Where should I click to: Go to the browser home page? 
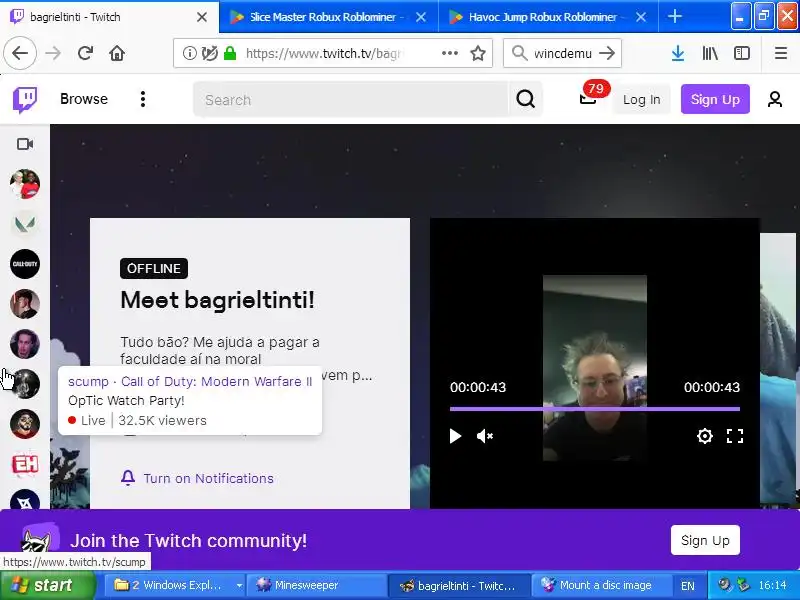(117, 53)
